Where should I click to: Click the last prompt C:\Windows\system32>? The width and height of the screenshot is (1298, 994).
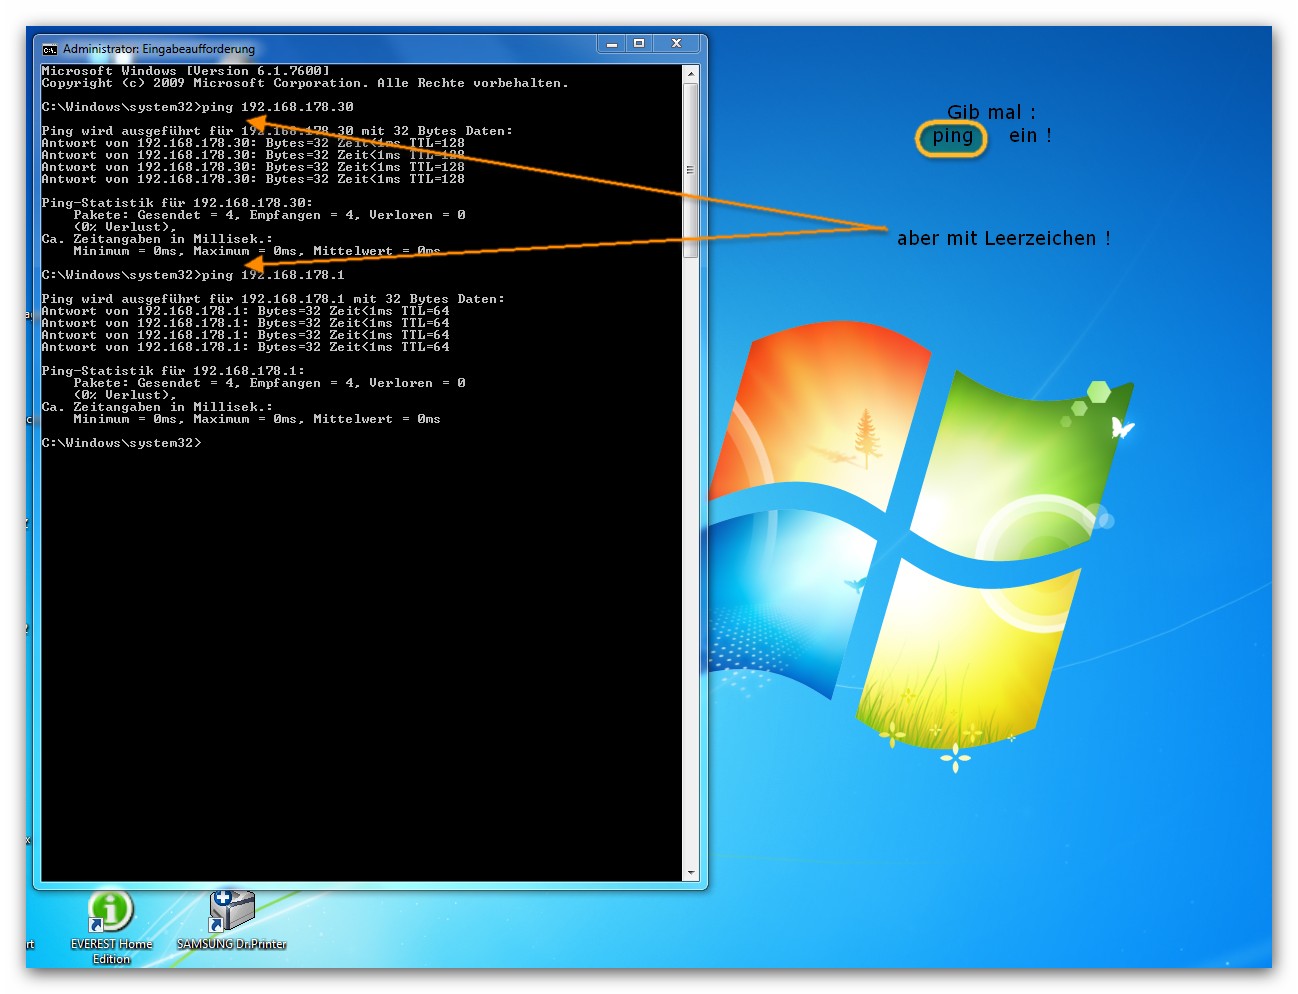(122, 443)
